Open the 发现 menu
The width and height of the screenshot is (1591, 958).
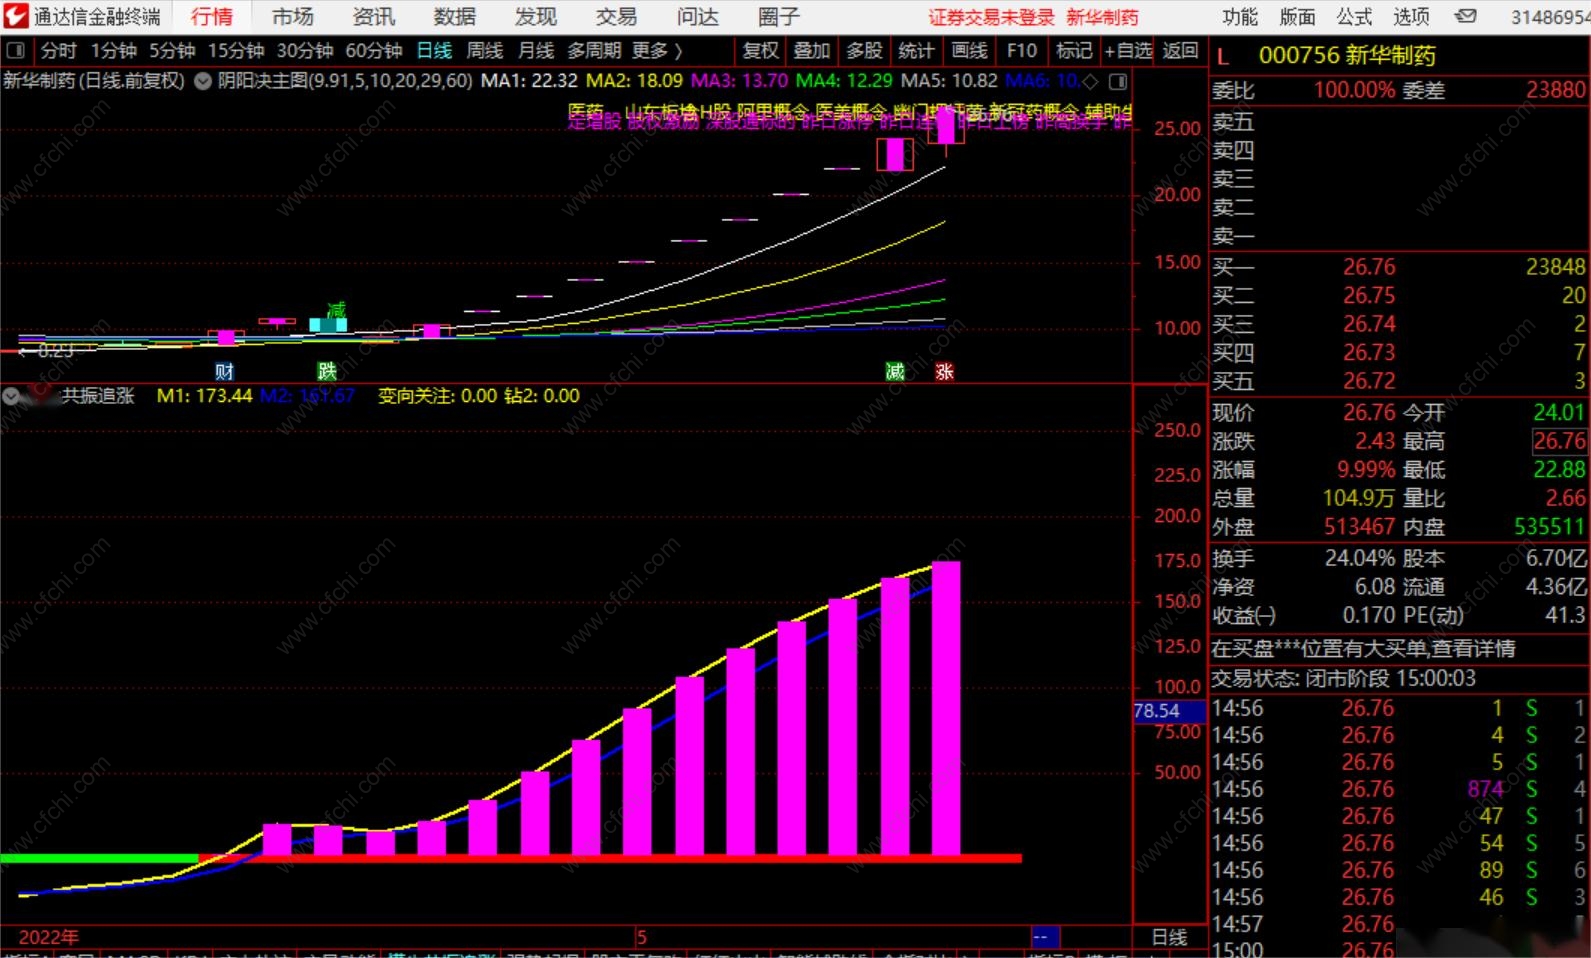536,16
